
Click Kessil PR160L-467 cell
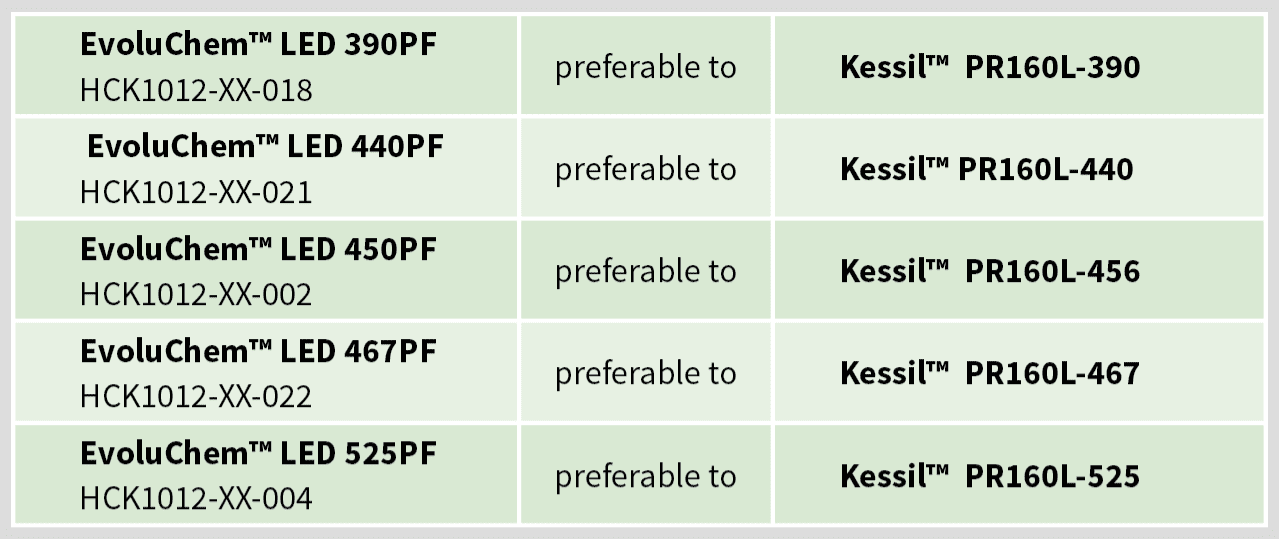[1018, 371]
